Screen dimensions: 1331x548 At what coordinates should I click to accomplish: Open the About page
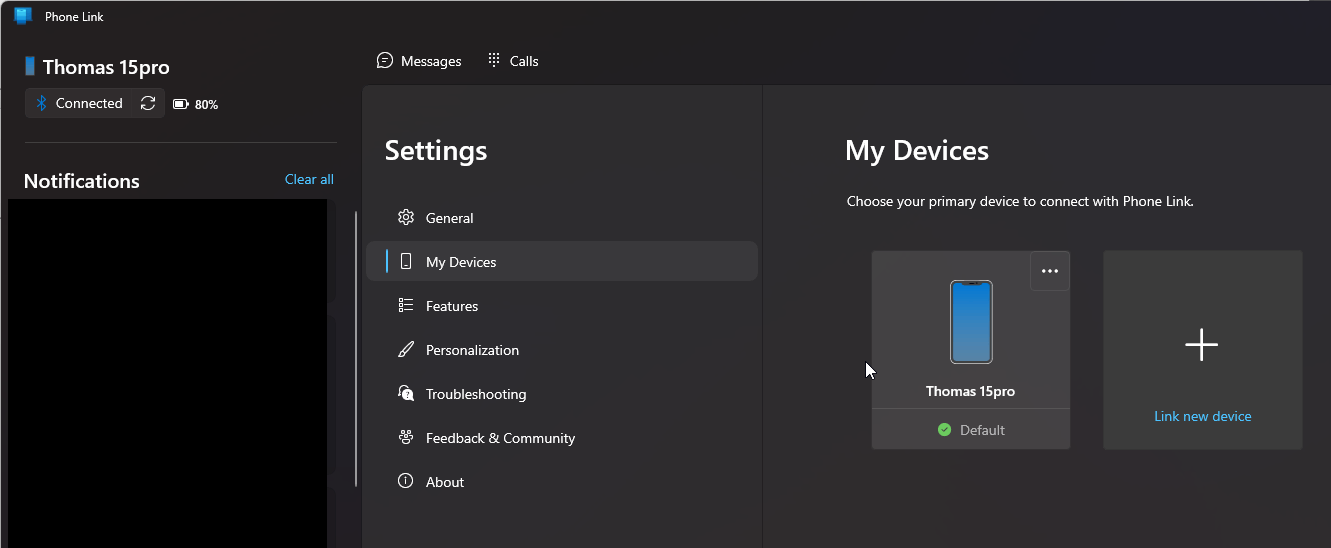562,482
